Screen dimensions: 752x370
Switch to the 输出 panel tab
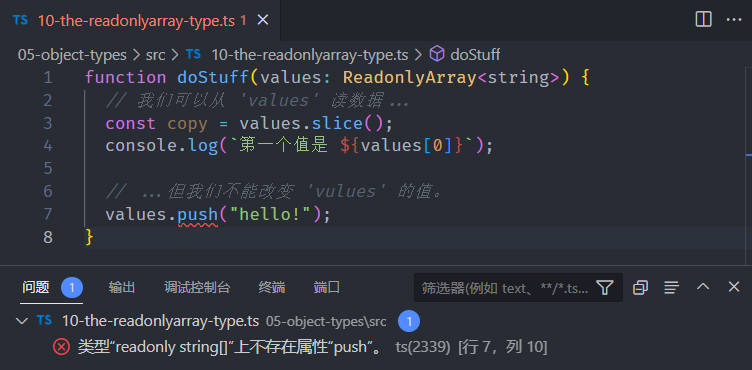point(122,287)
